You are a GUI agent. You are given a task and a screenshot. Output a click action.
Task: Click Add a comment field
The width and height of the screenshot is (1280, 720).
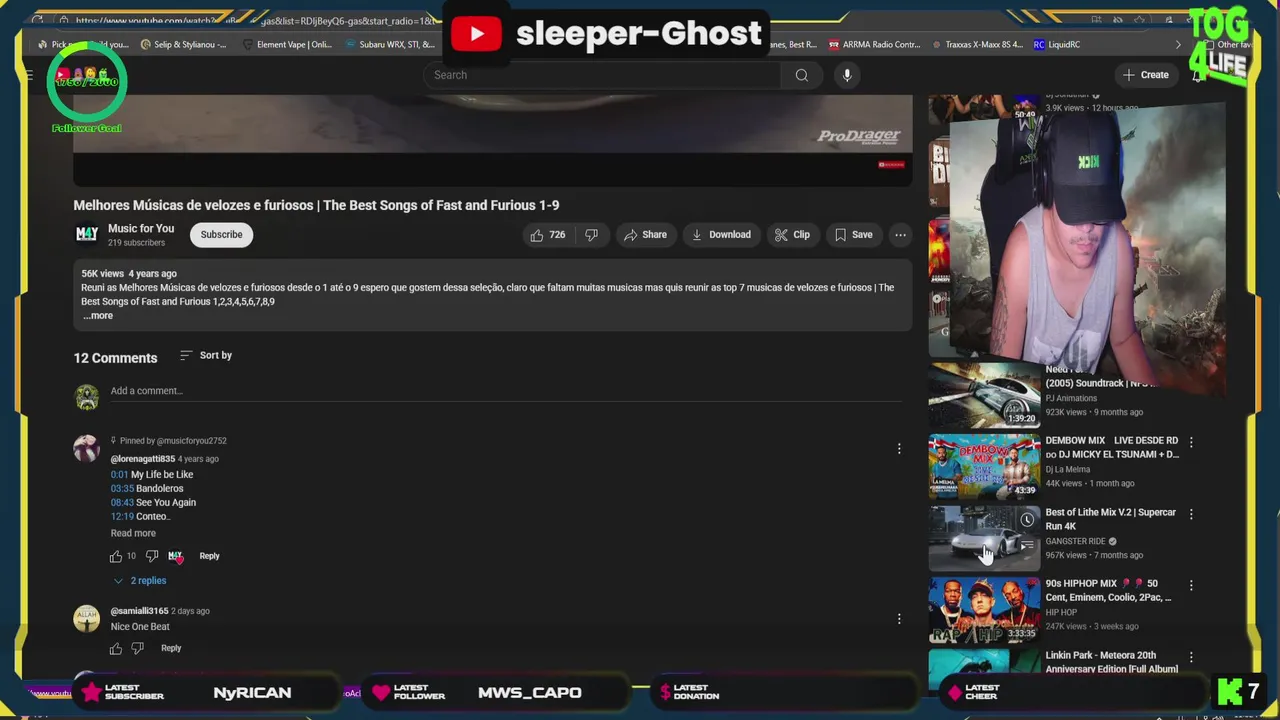505,391
